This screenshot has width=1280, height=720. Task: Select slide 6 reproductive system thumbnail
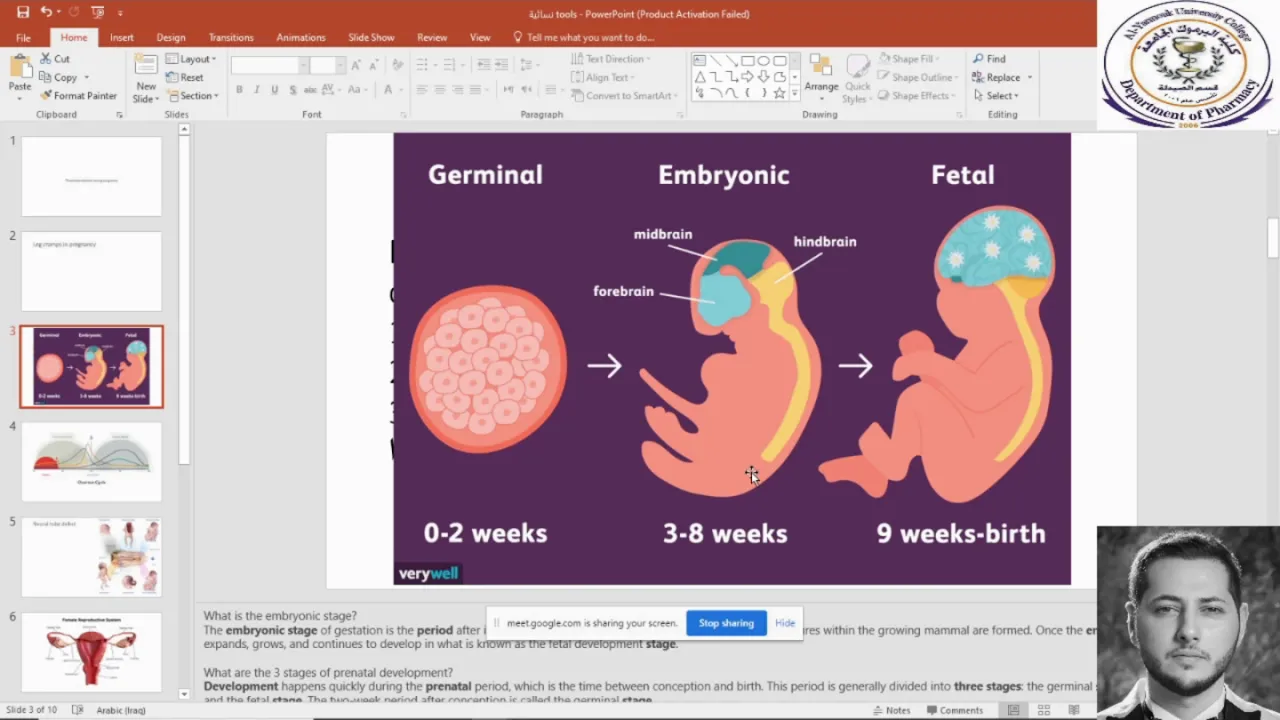91,652
